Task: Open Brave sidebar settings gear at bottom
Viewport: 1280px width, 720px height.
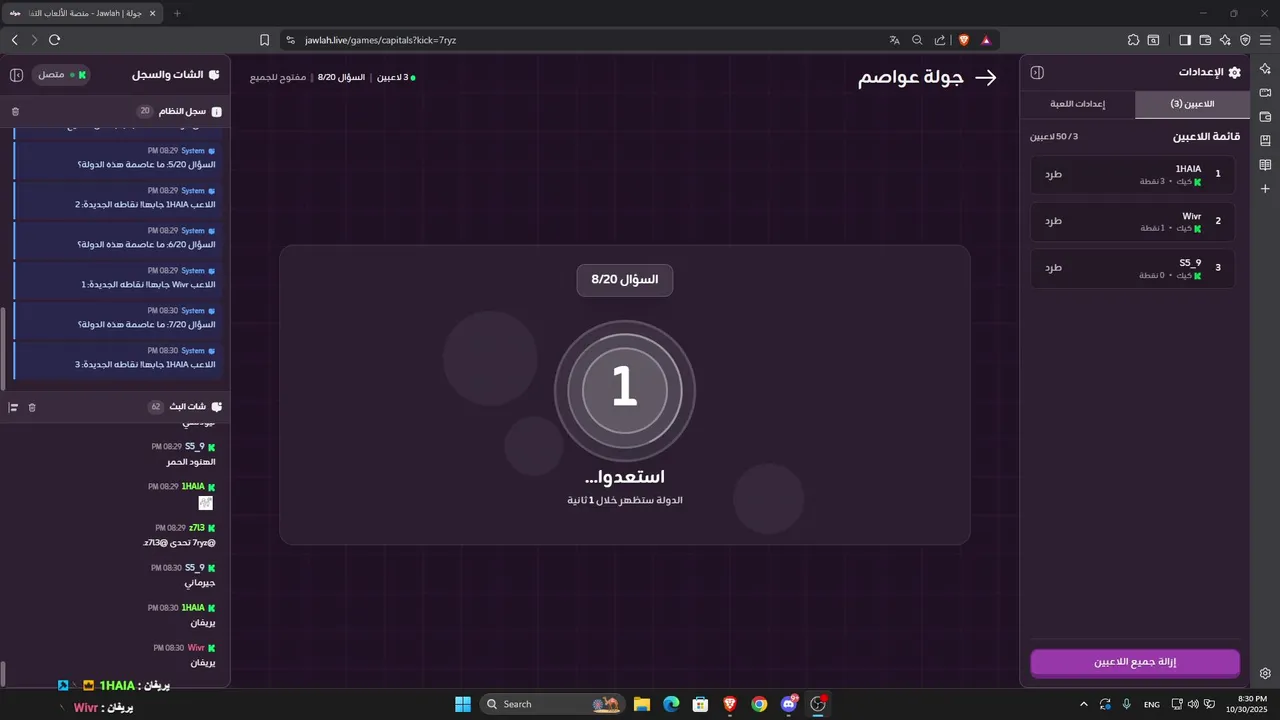Action: [x=1265, y=673]
